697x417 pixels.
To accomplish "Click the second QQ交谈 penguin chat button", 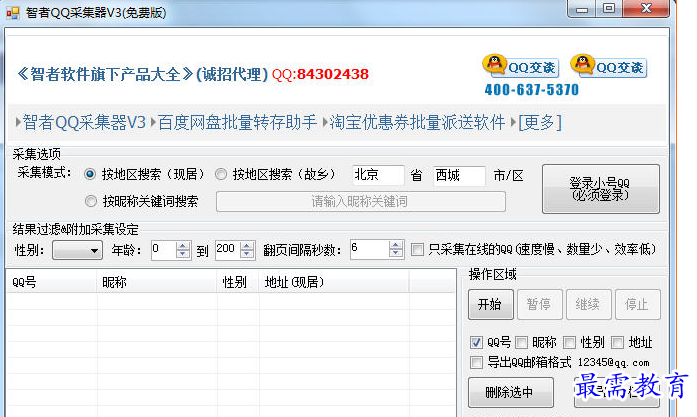I will point(609,67).
